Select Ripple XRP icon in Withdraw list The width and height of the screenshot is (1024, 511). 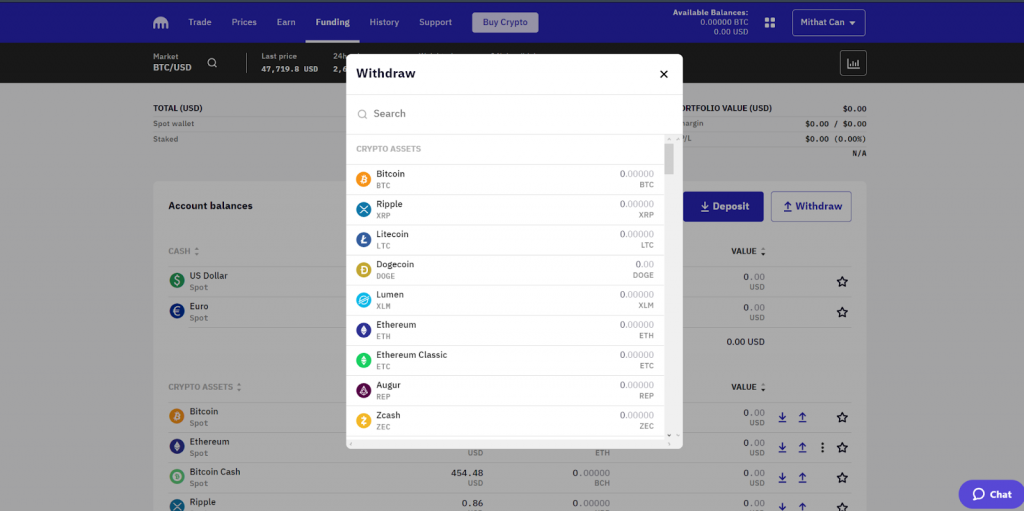click(x=363, y=209)
